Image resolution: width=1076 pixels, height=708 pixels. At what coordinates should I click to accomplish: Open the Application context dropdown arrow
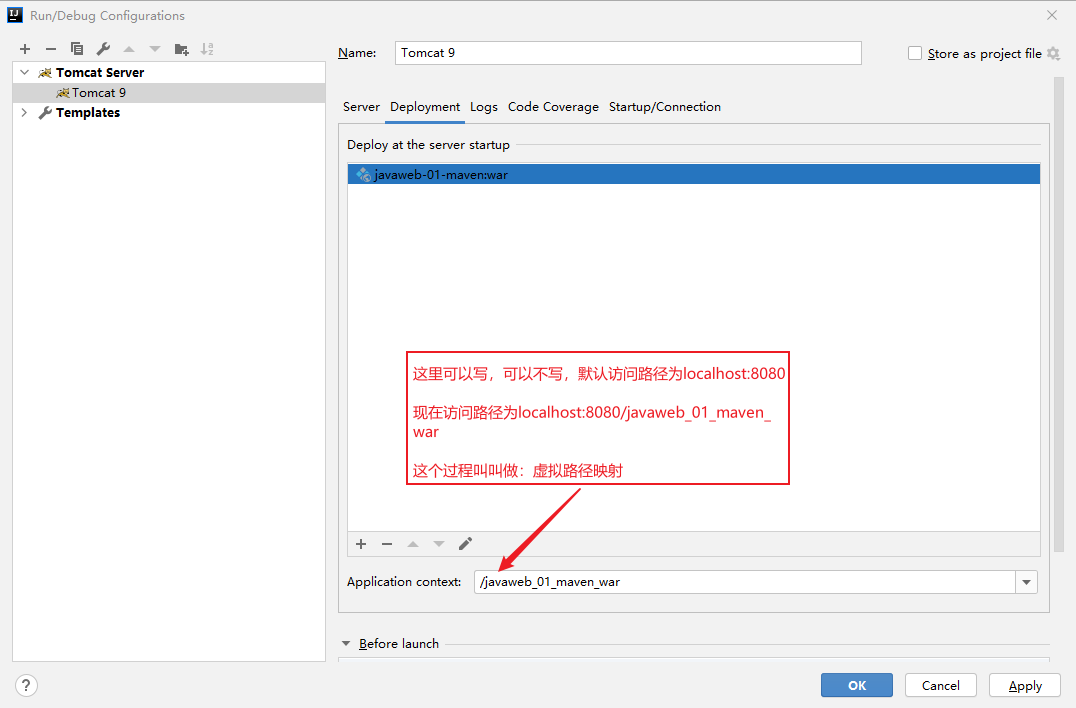click(1027, 582)
